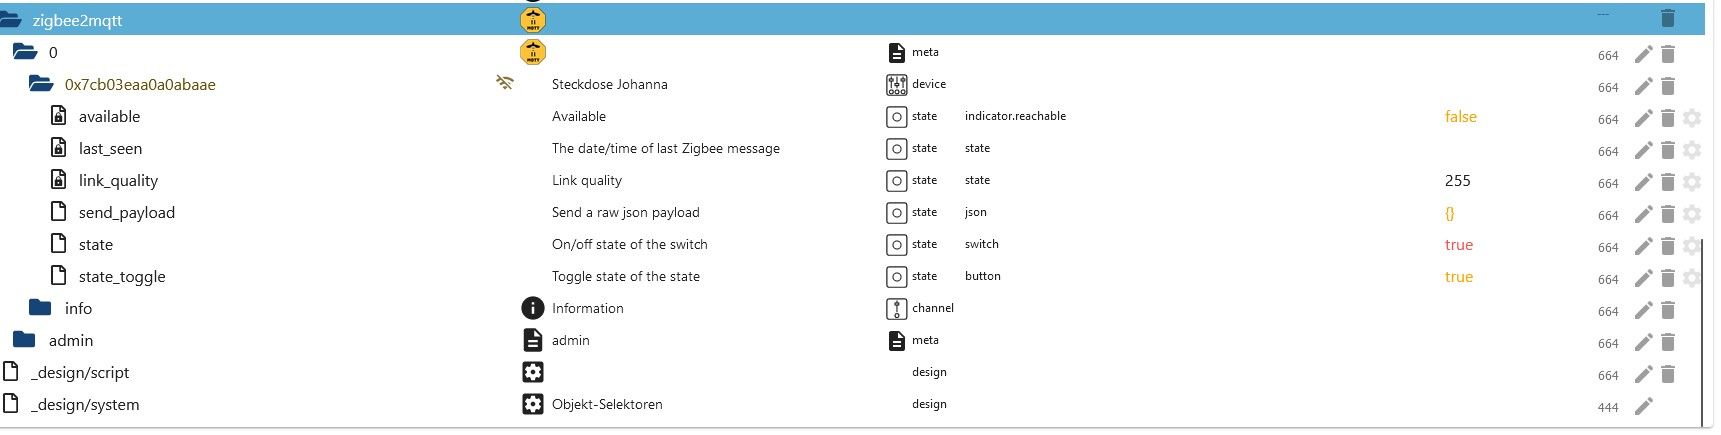
Task: Expand the admin folder
Action: (x=24, y=340)
